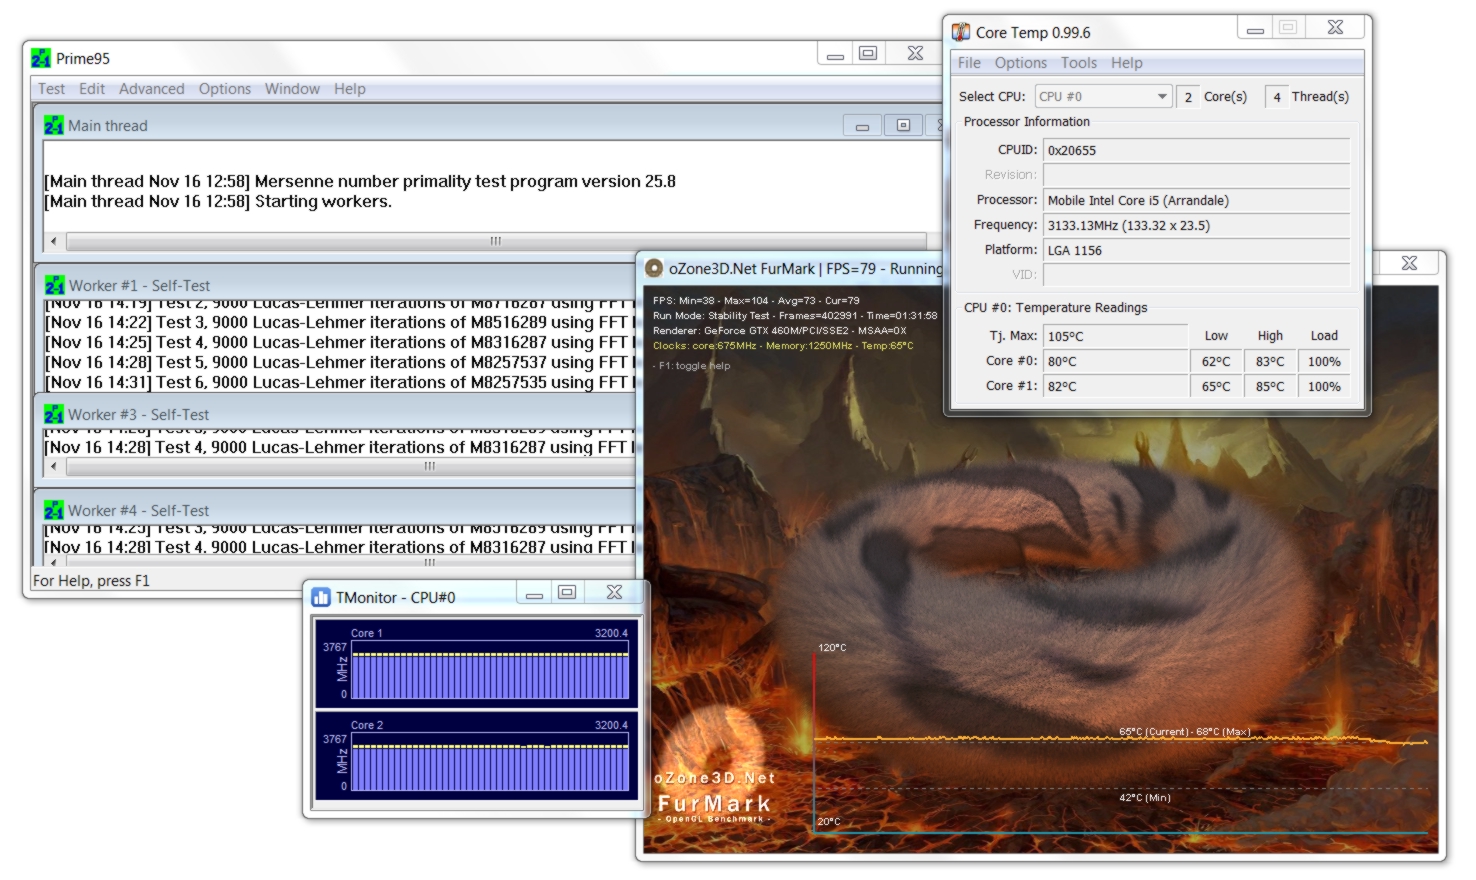The image size is (1476, 880).
Task: Click left arrow of Main thread scrollbar
Action: coord(53,241)
